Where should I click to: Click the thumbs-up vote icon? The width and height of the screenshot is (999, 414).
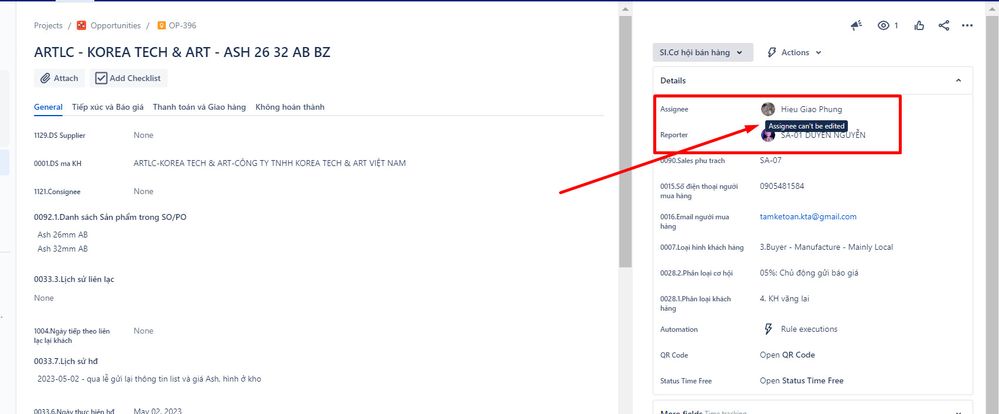tap(918, 25)
